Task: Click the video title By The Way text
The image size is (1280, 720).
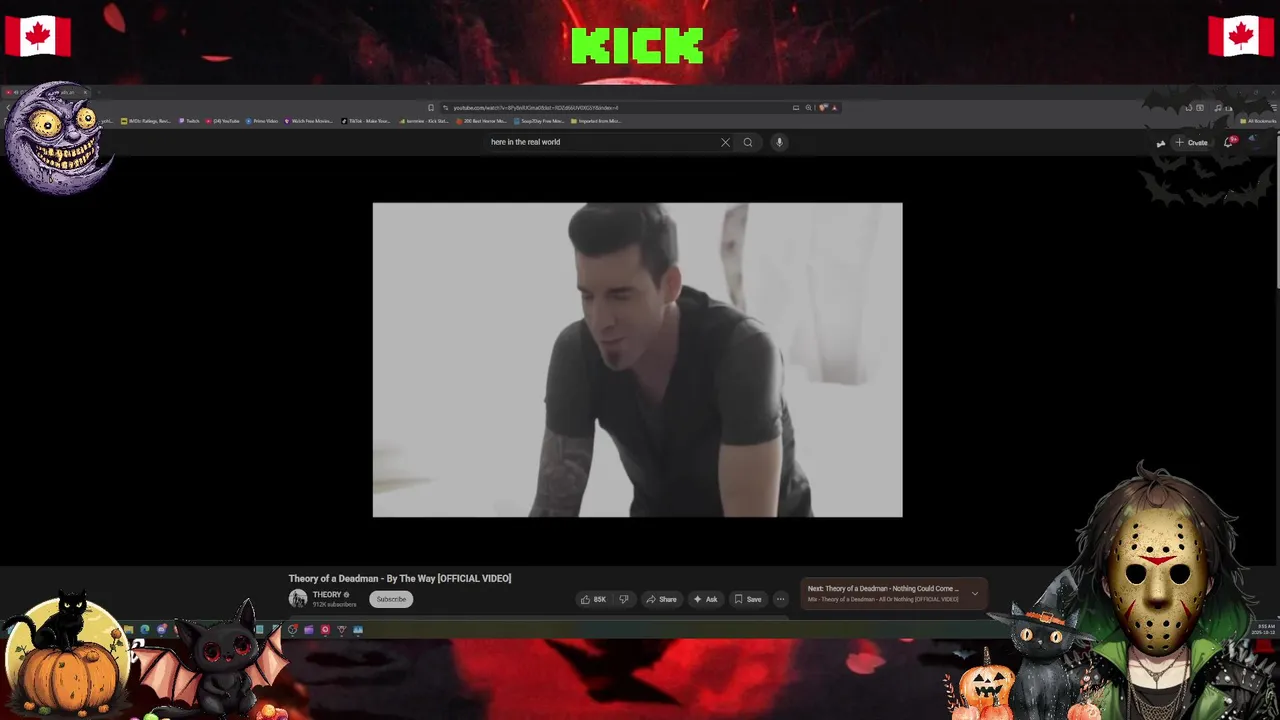Action: click(x=400, y=578)
